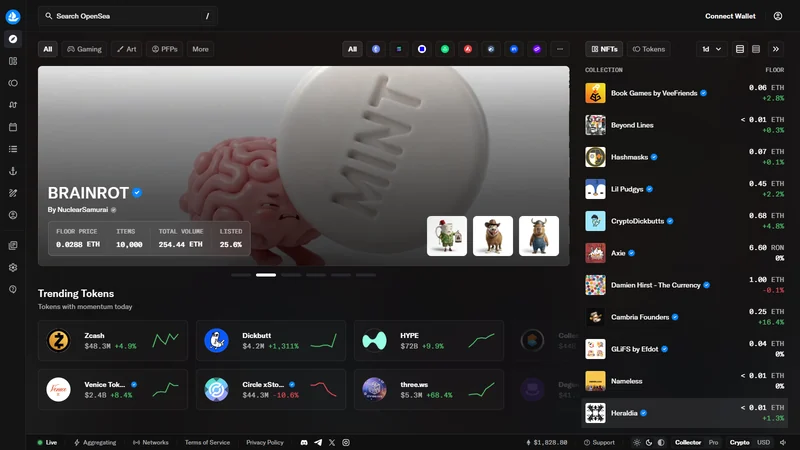Open Dickbutt trending token card
The image size is (800, 450).
[x=271, y=340]
